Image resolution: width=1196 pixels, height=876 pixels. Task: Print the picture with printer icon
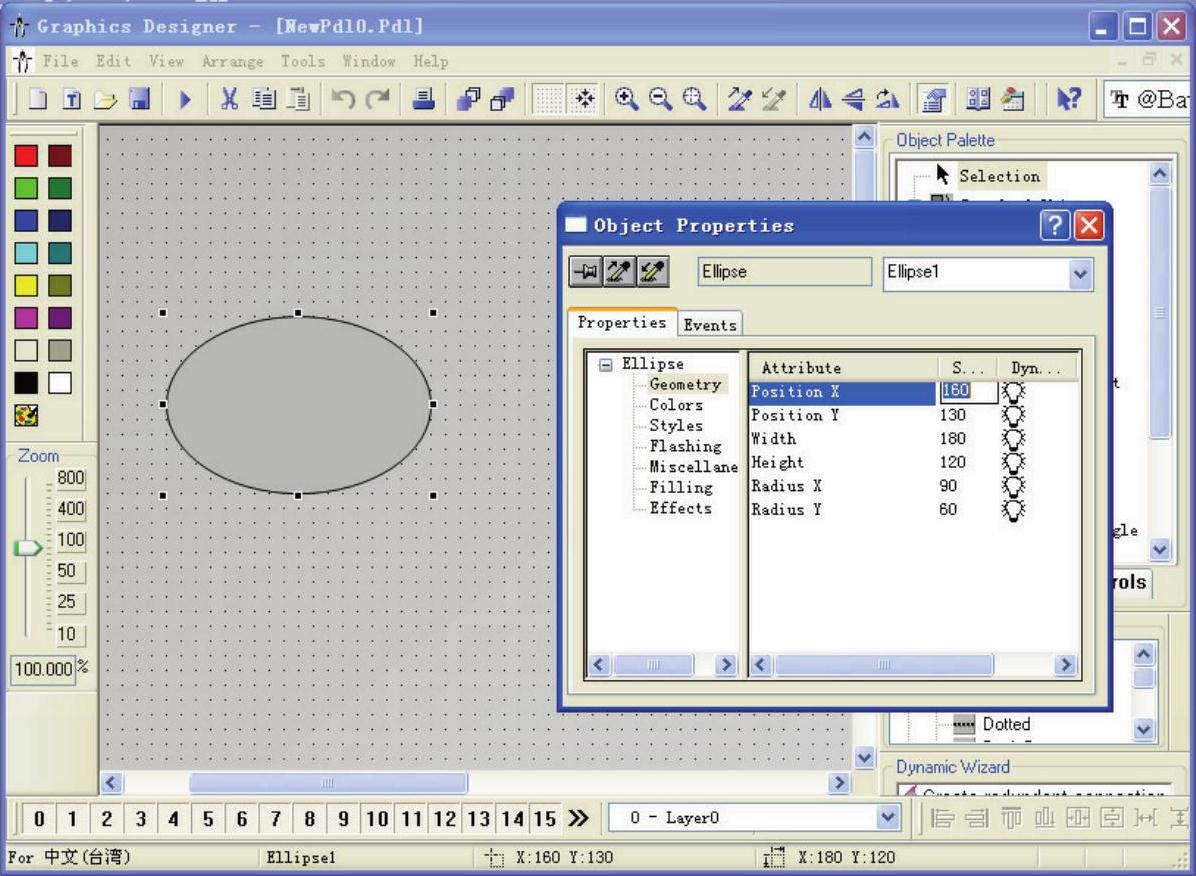(x=423, y=99)
